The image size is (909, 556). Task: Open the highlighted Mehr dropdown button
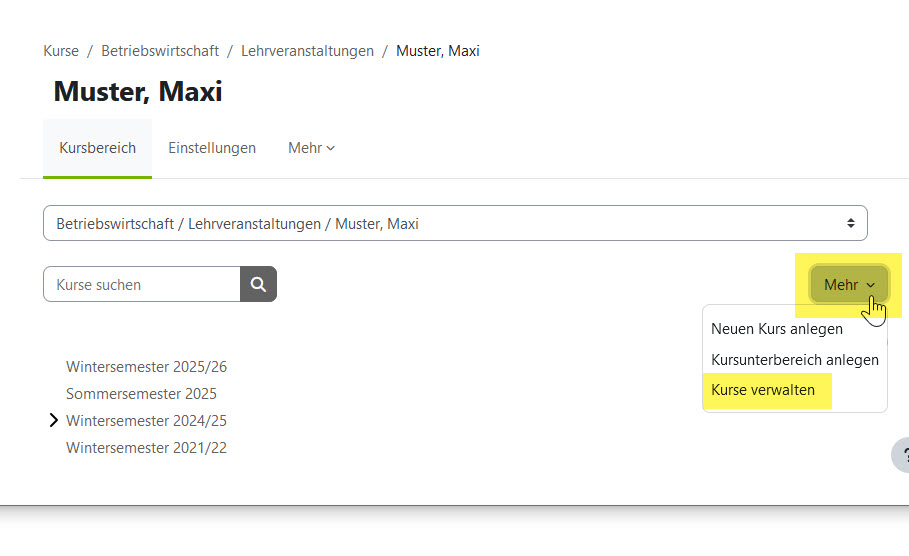click(x=849, y=285)
